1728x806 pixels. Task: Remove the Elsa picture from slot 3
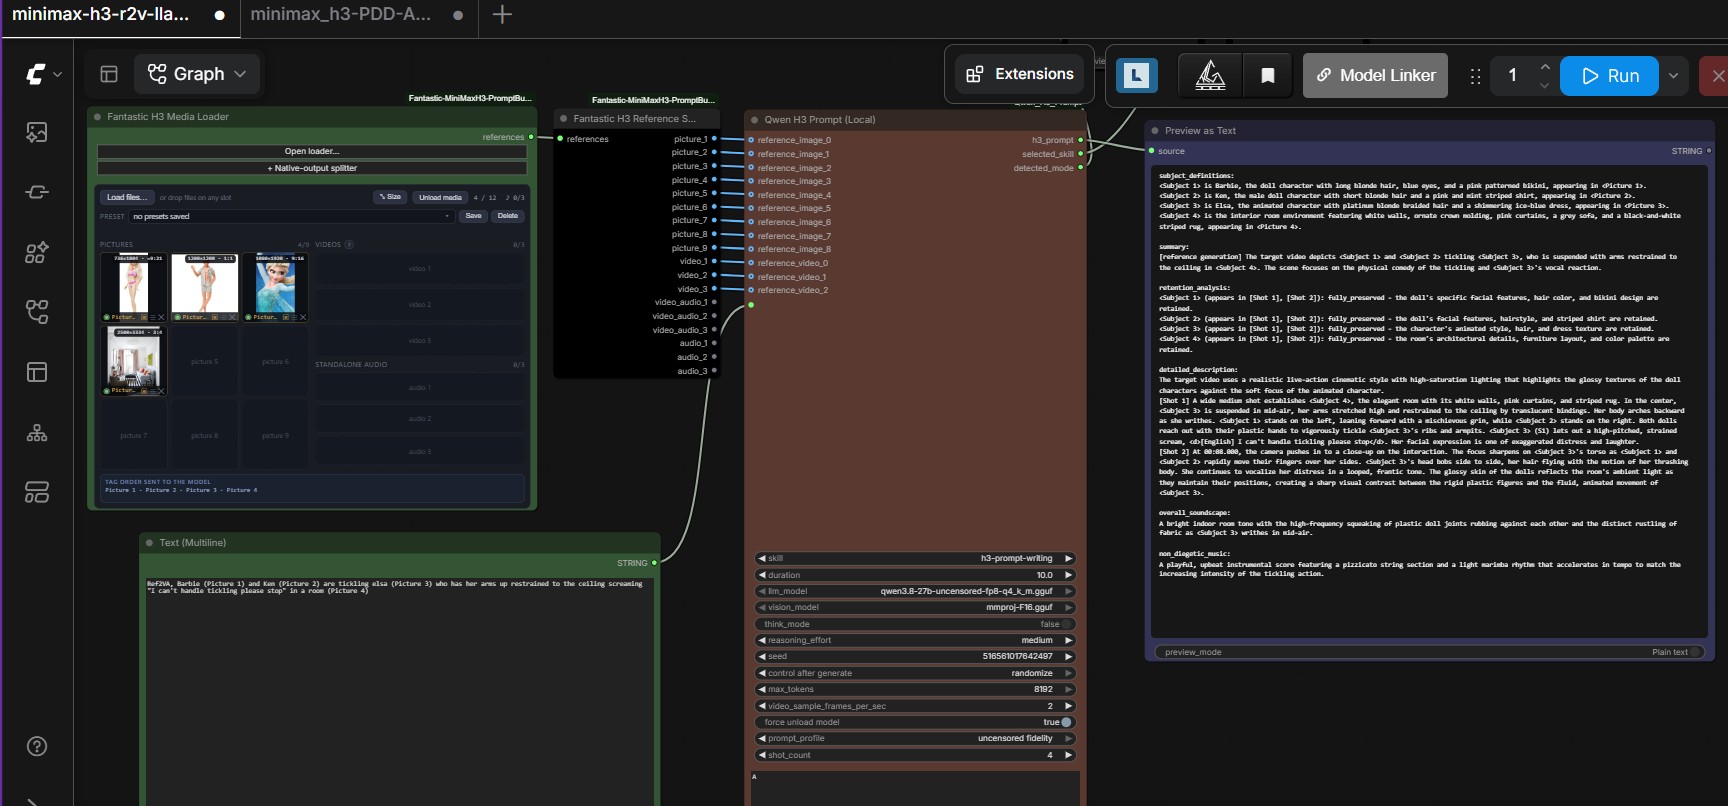coord(303,317)
